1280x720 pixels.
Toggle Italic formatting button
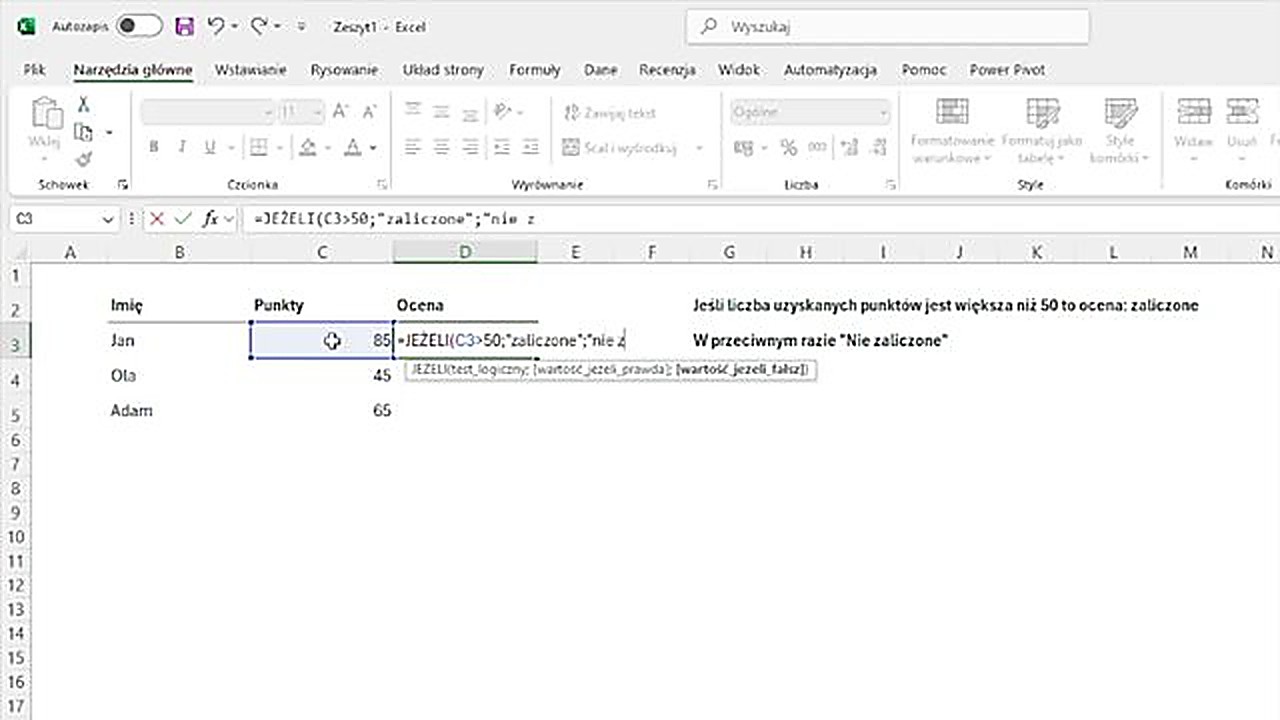click(181, 148)
